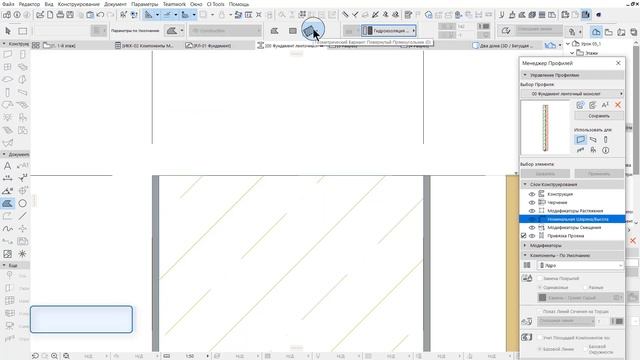Screen dimensions: 640x360
Task: Collapse Компоненты - По Умолчанию section
Action: (525, 255)
